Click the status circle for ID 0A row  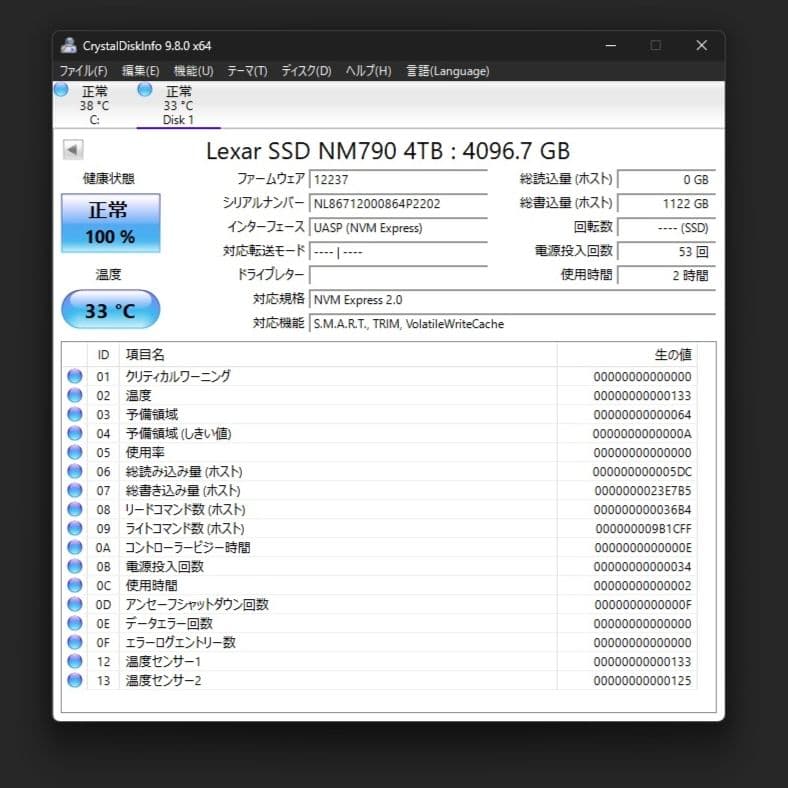coord(75,547)
